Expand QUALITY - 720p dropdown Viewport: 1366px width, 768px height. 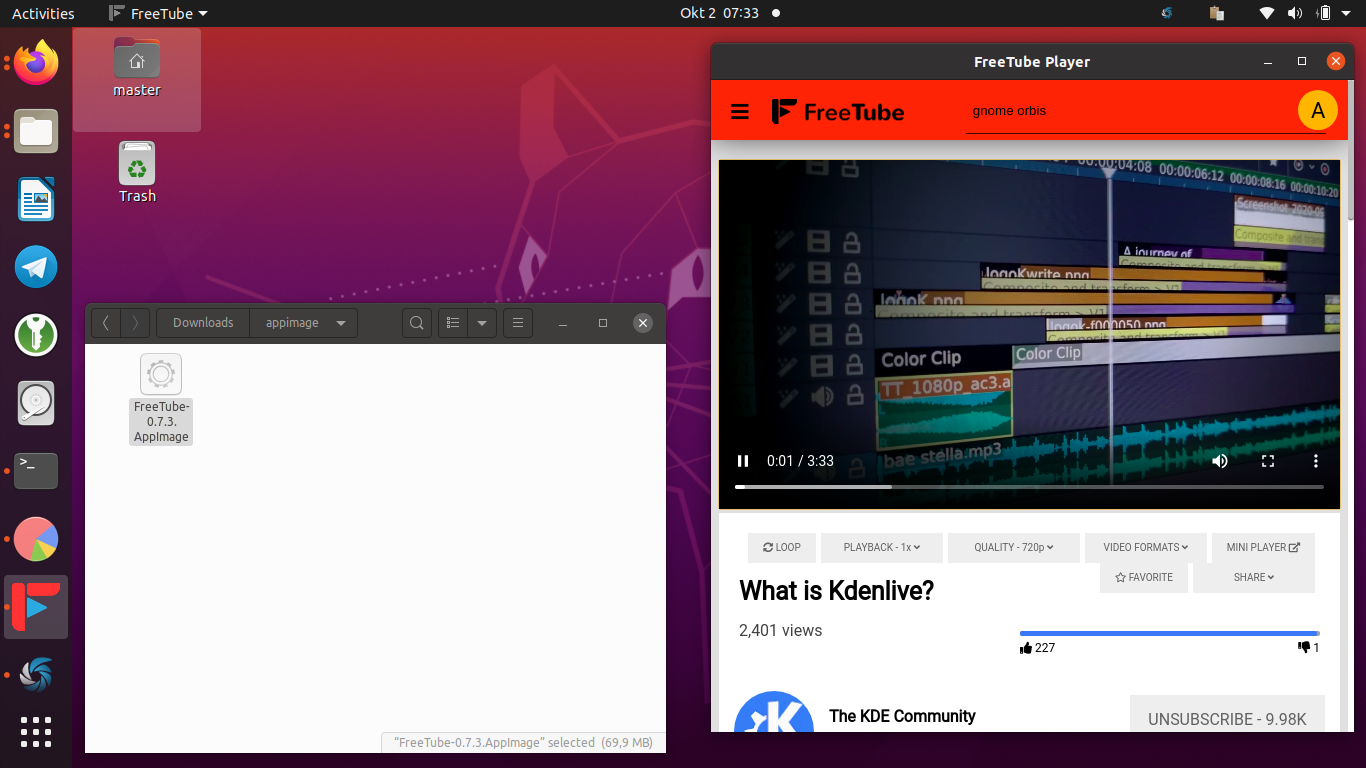coord(1014,548)
